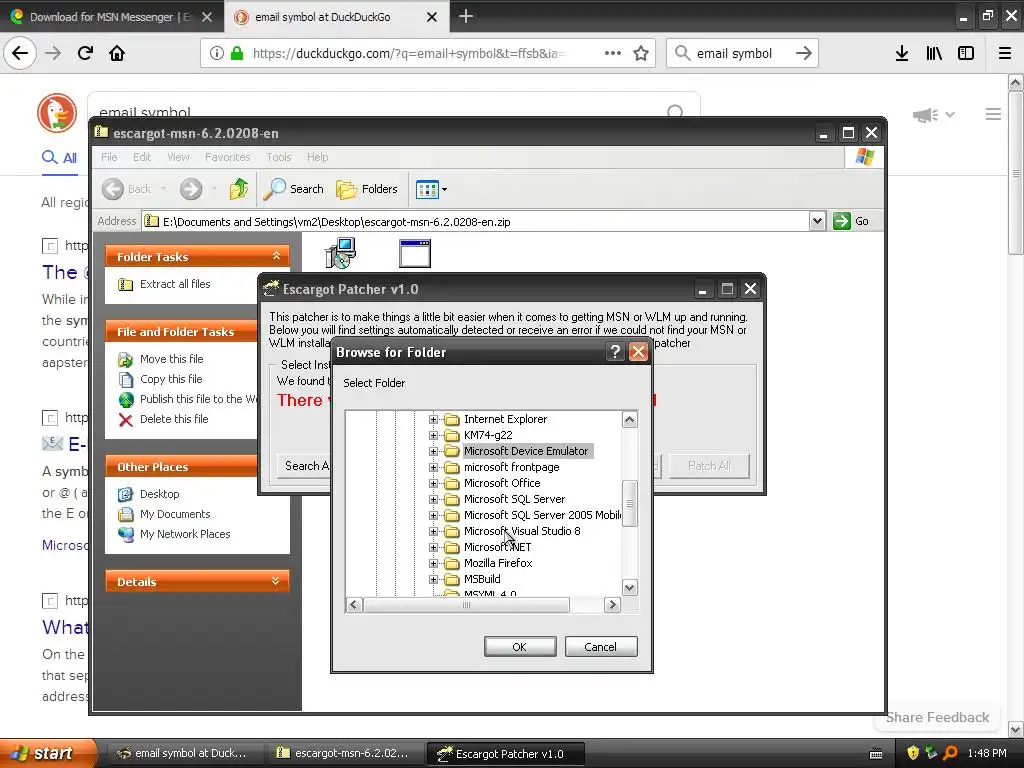This screenshot has width=1024, height=768.
Task: Click the help question mark in Browse dialog
Action: (615, 352)
